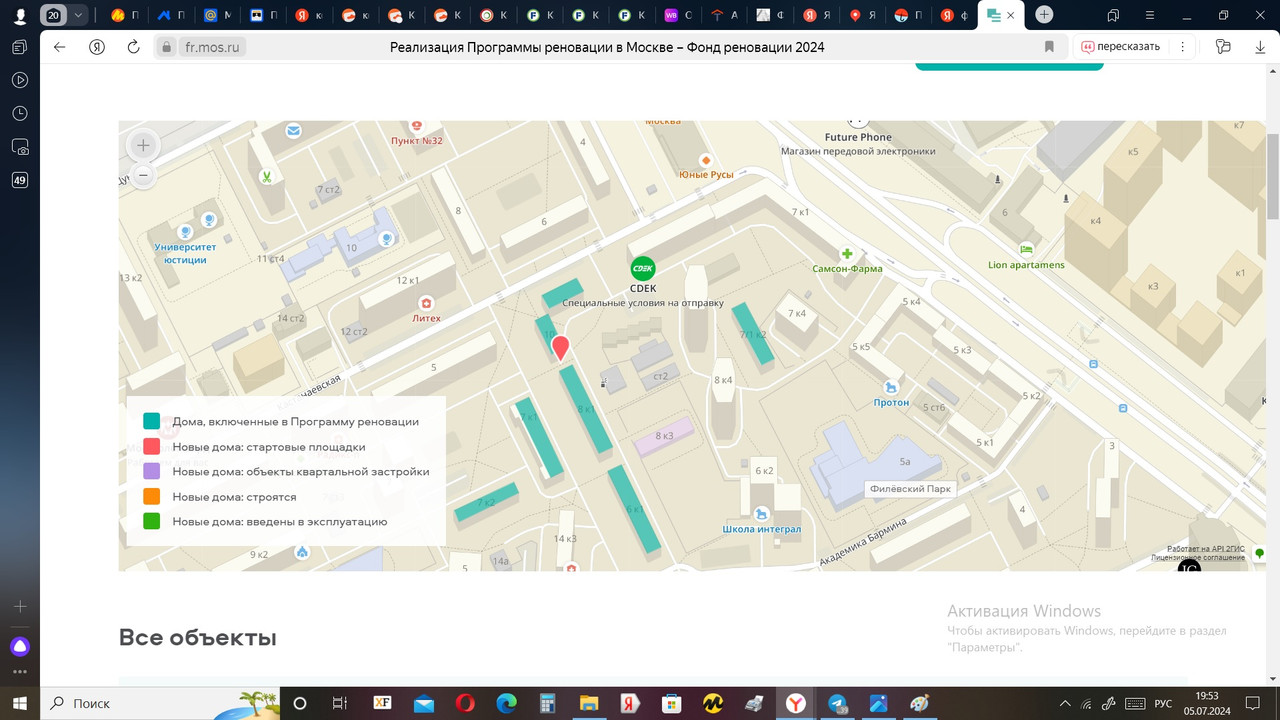Select the Самсон-Фарма pharmacy cross icon

pyautogui.click(x=847, y=254)
